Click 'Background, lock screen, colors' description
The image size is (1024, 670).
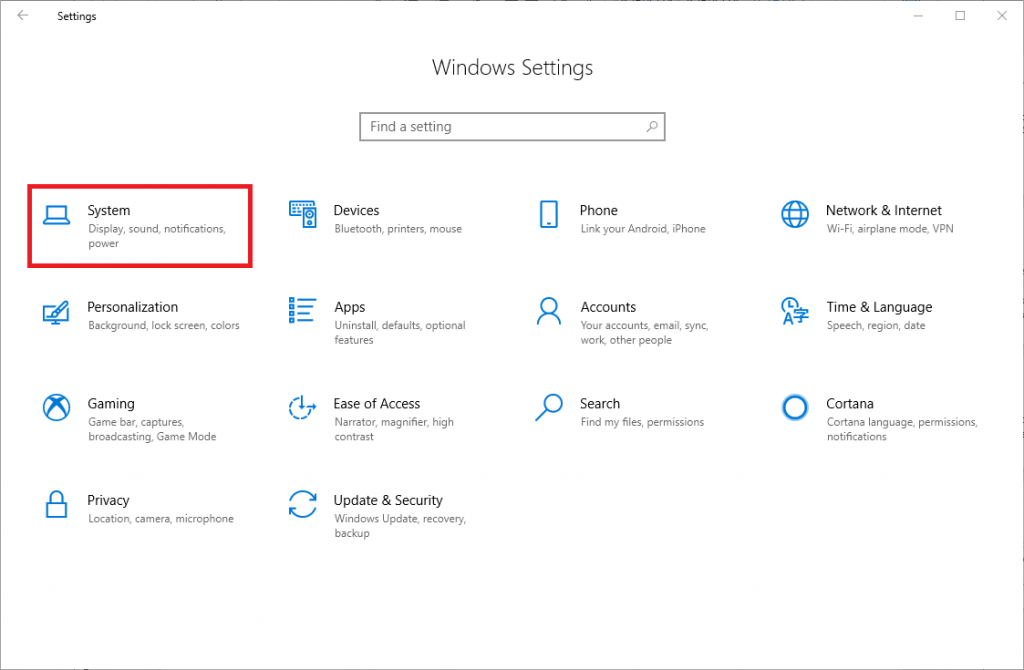[164, 325]
